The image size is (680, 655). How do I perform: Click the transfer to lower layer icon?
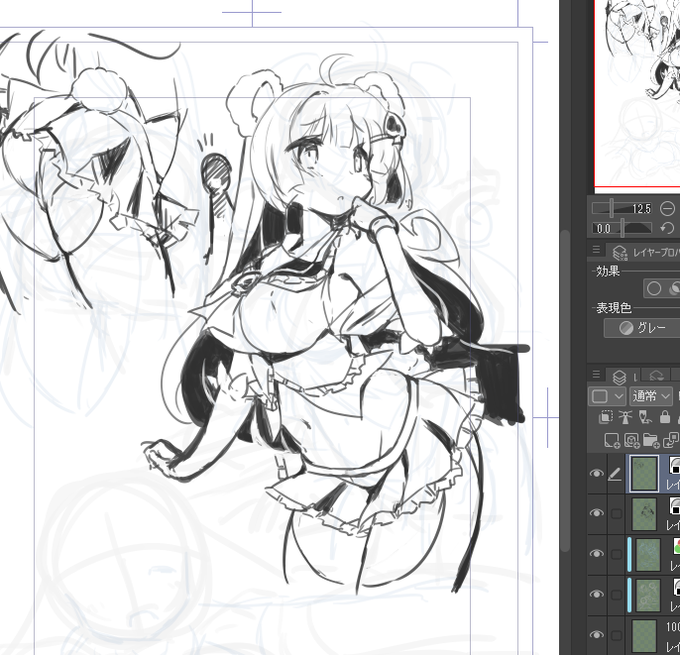(x=672, y=440)
